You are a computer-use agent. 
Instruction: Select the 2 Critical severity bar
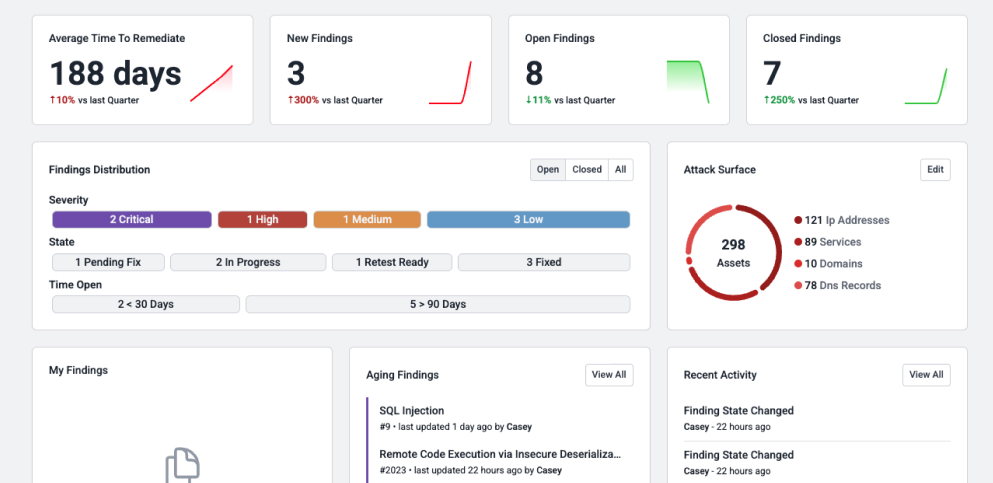point(132,220)
